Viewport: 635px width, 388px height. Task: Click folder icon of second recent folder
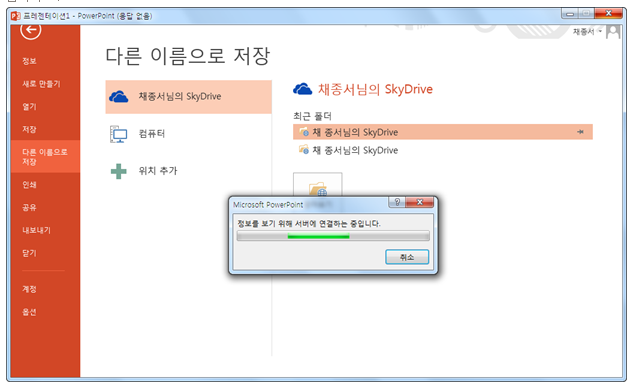[304, 149]
